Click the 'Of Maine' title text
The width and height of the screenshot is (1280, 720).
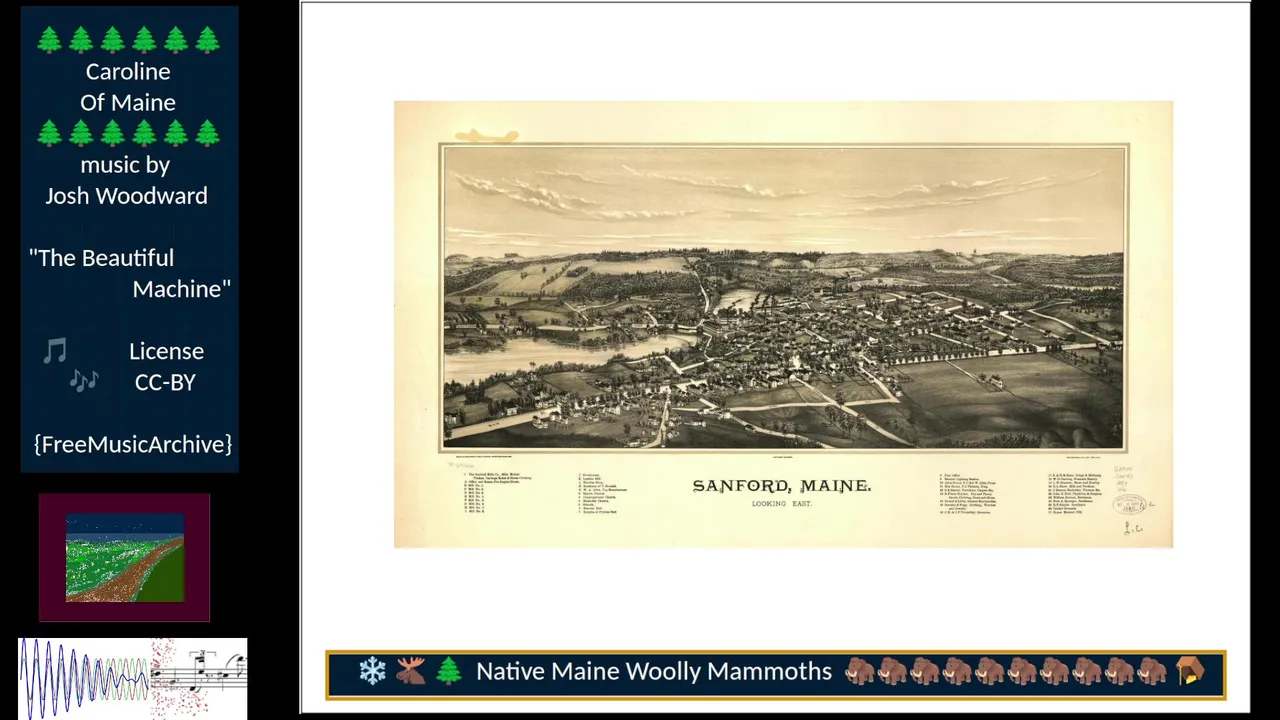tap(128, 103)
